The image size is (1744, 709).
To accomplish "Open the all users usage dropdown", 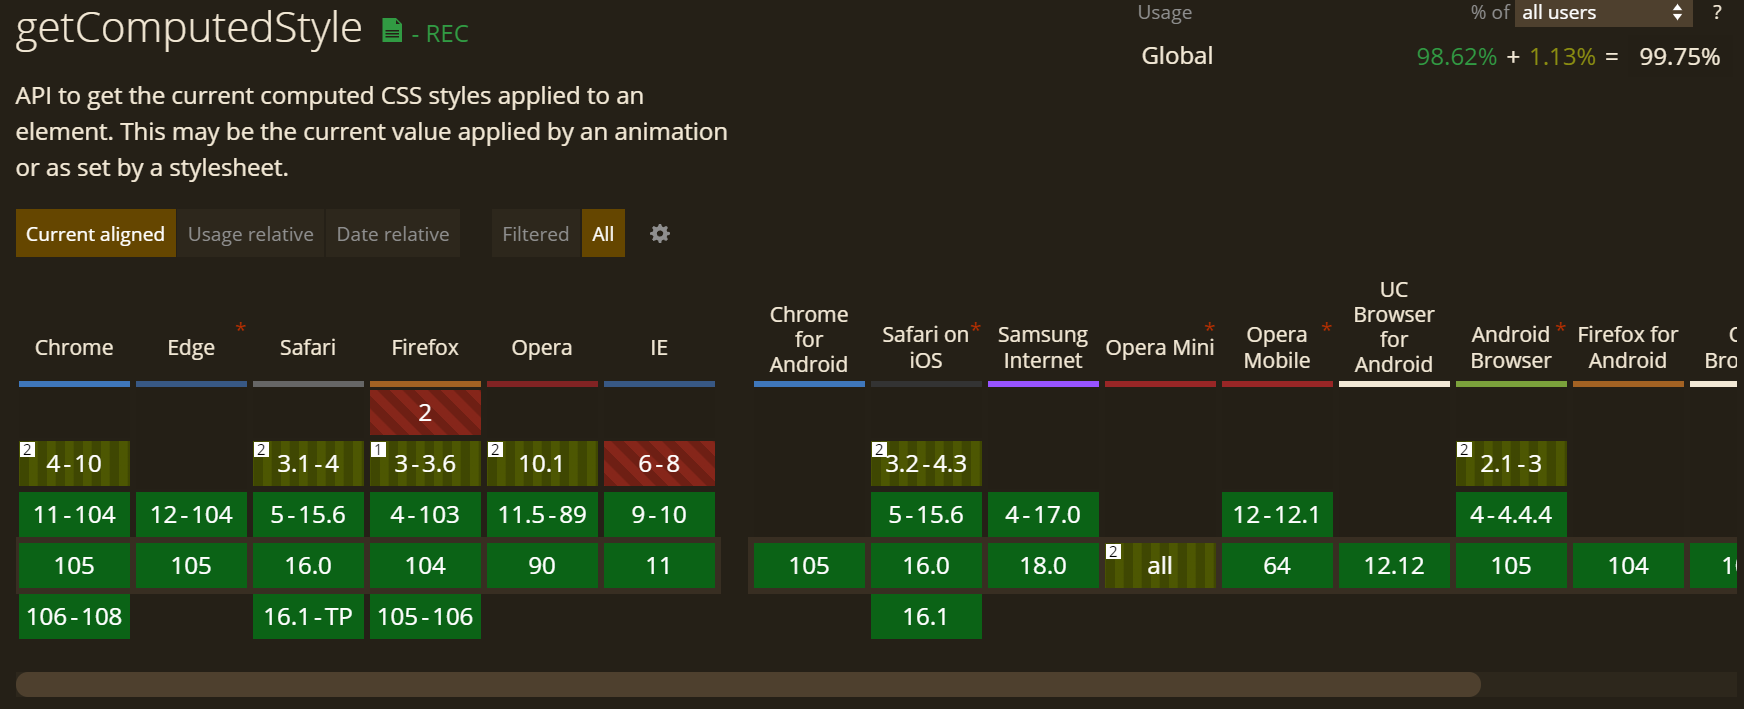I will pyautogui.click(x=1604, y=13).
